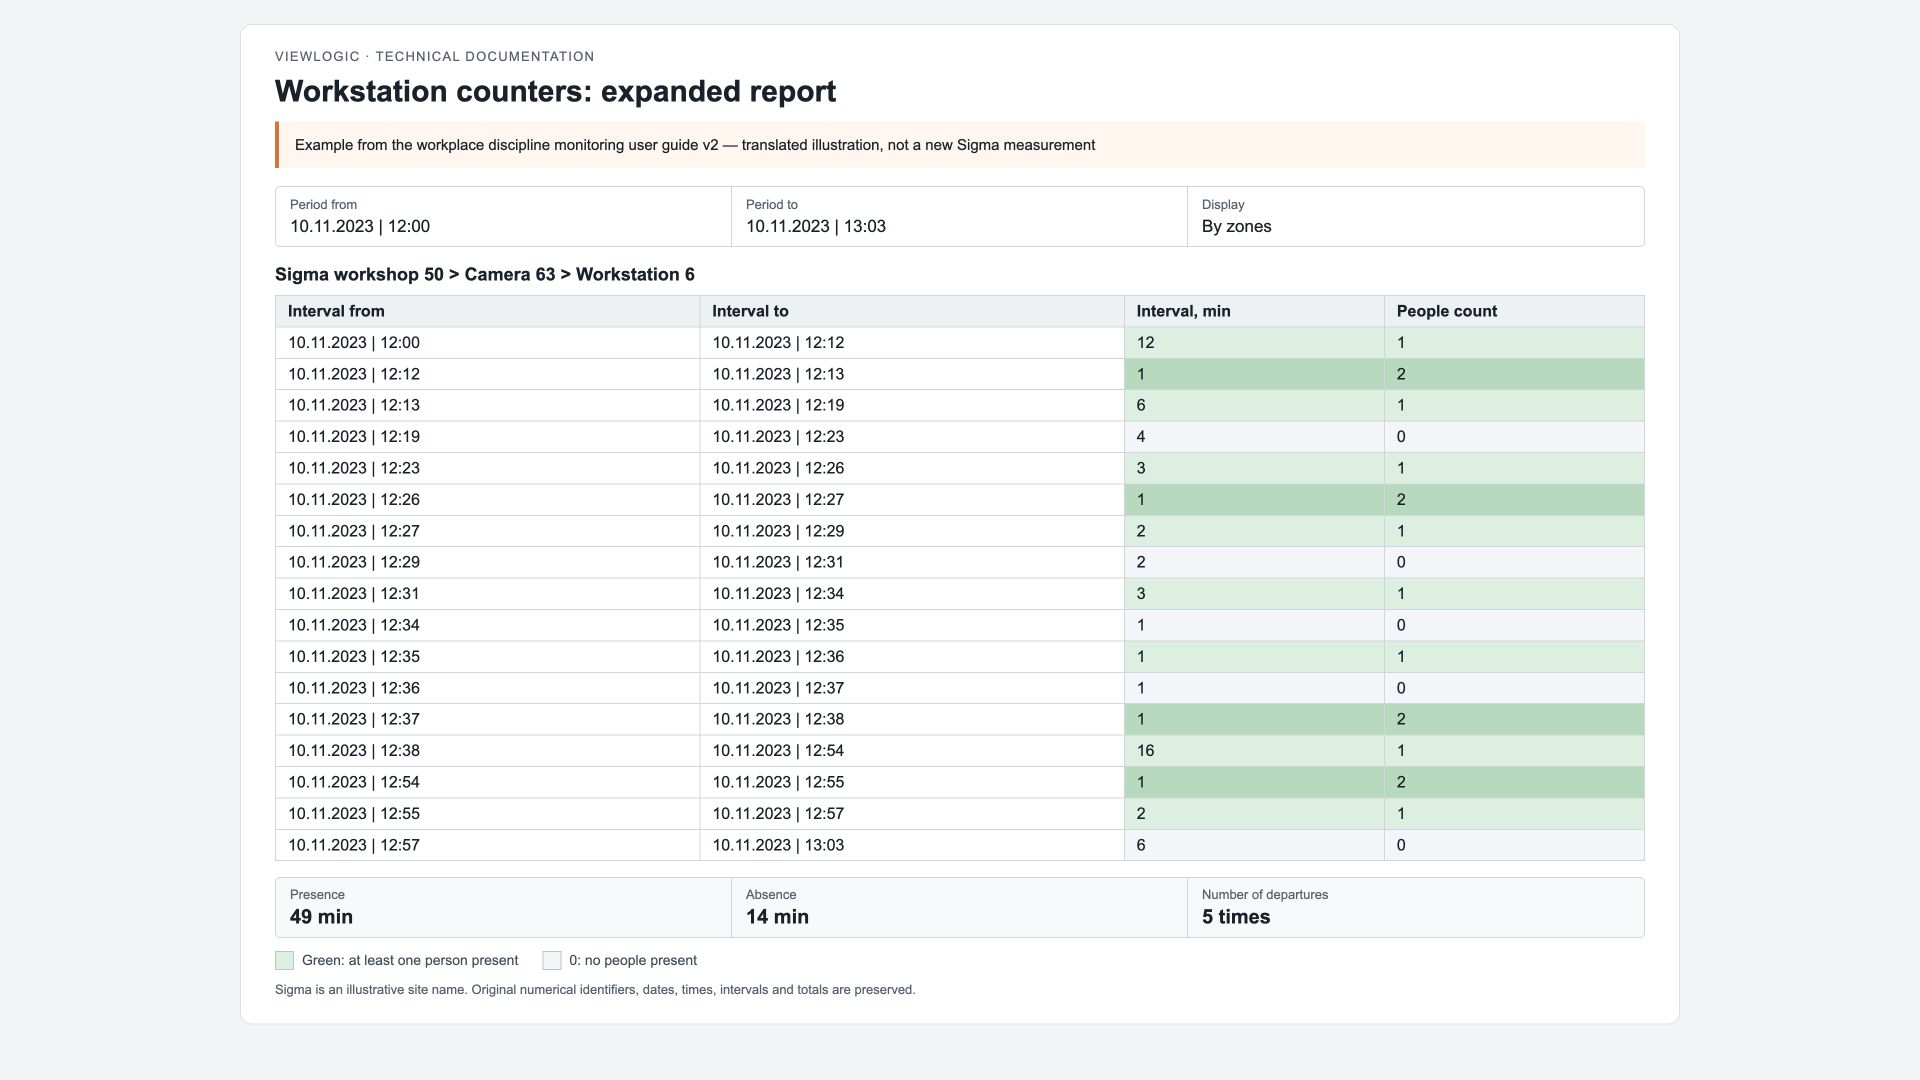Click the interval value 4 in the 12:19 row
The height and width of the screenshot is (1080, 1920).
tap(1141, 437)
